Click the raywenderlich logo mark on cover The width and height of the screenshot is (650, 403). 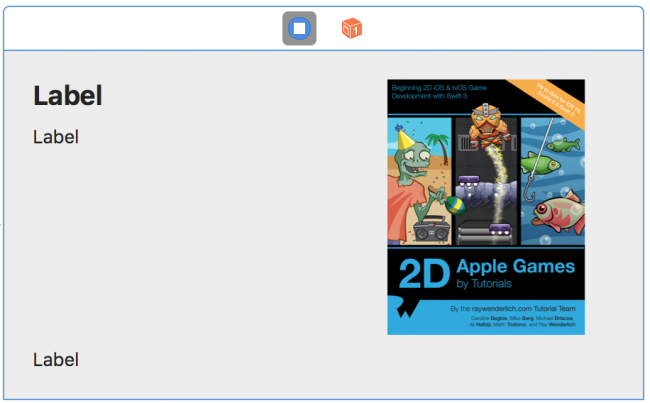[407, 307]
